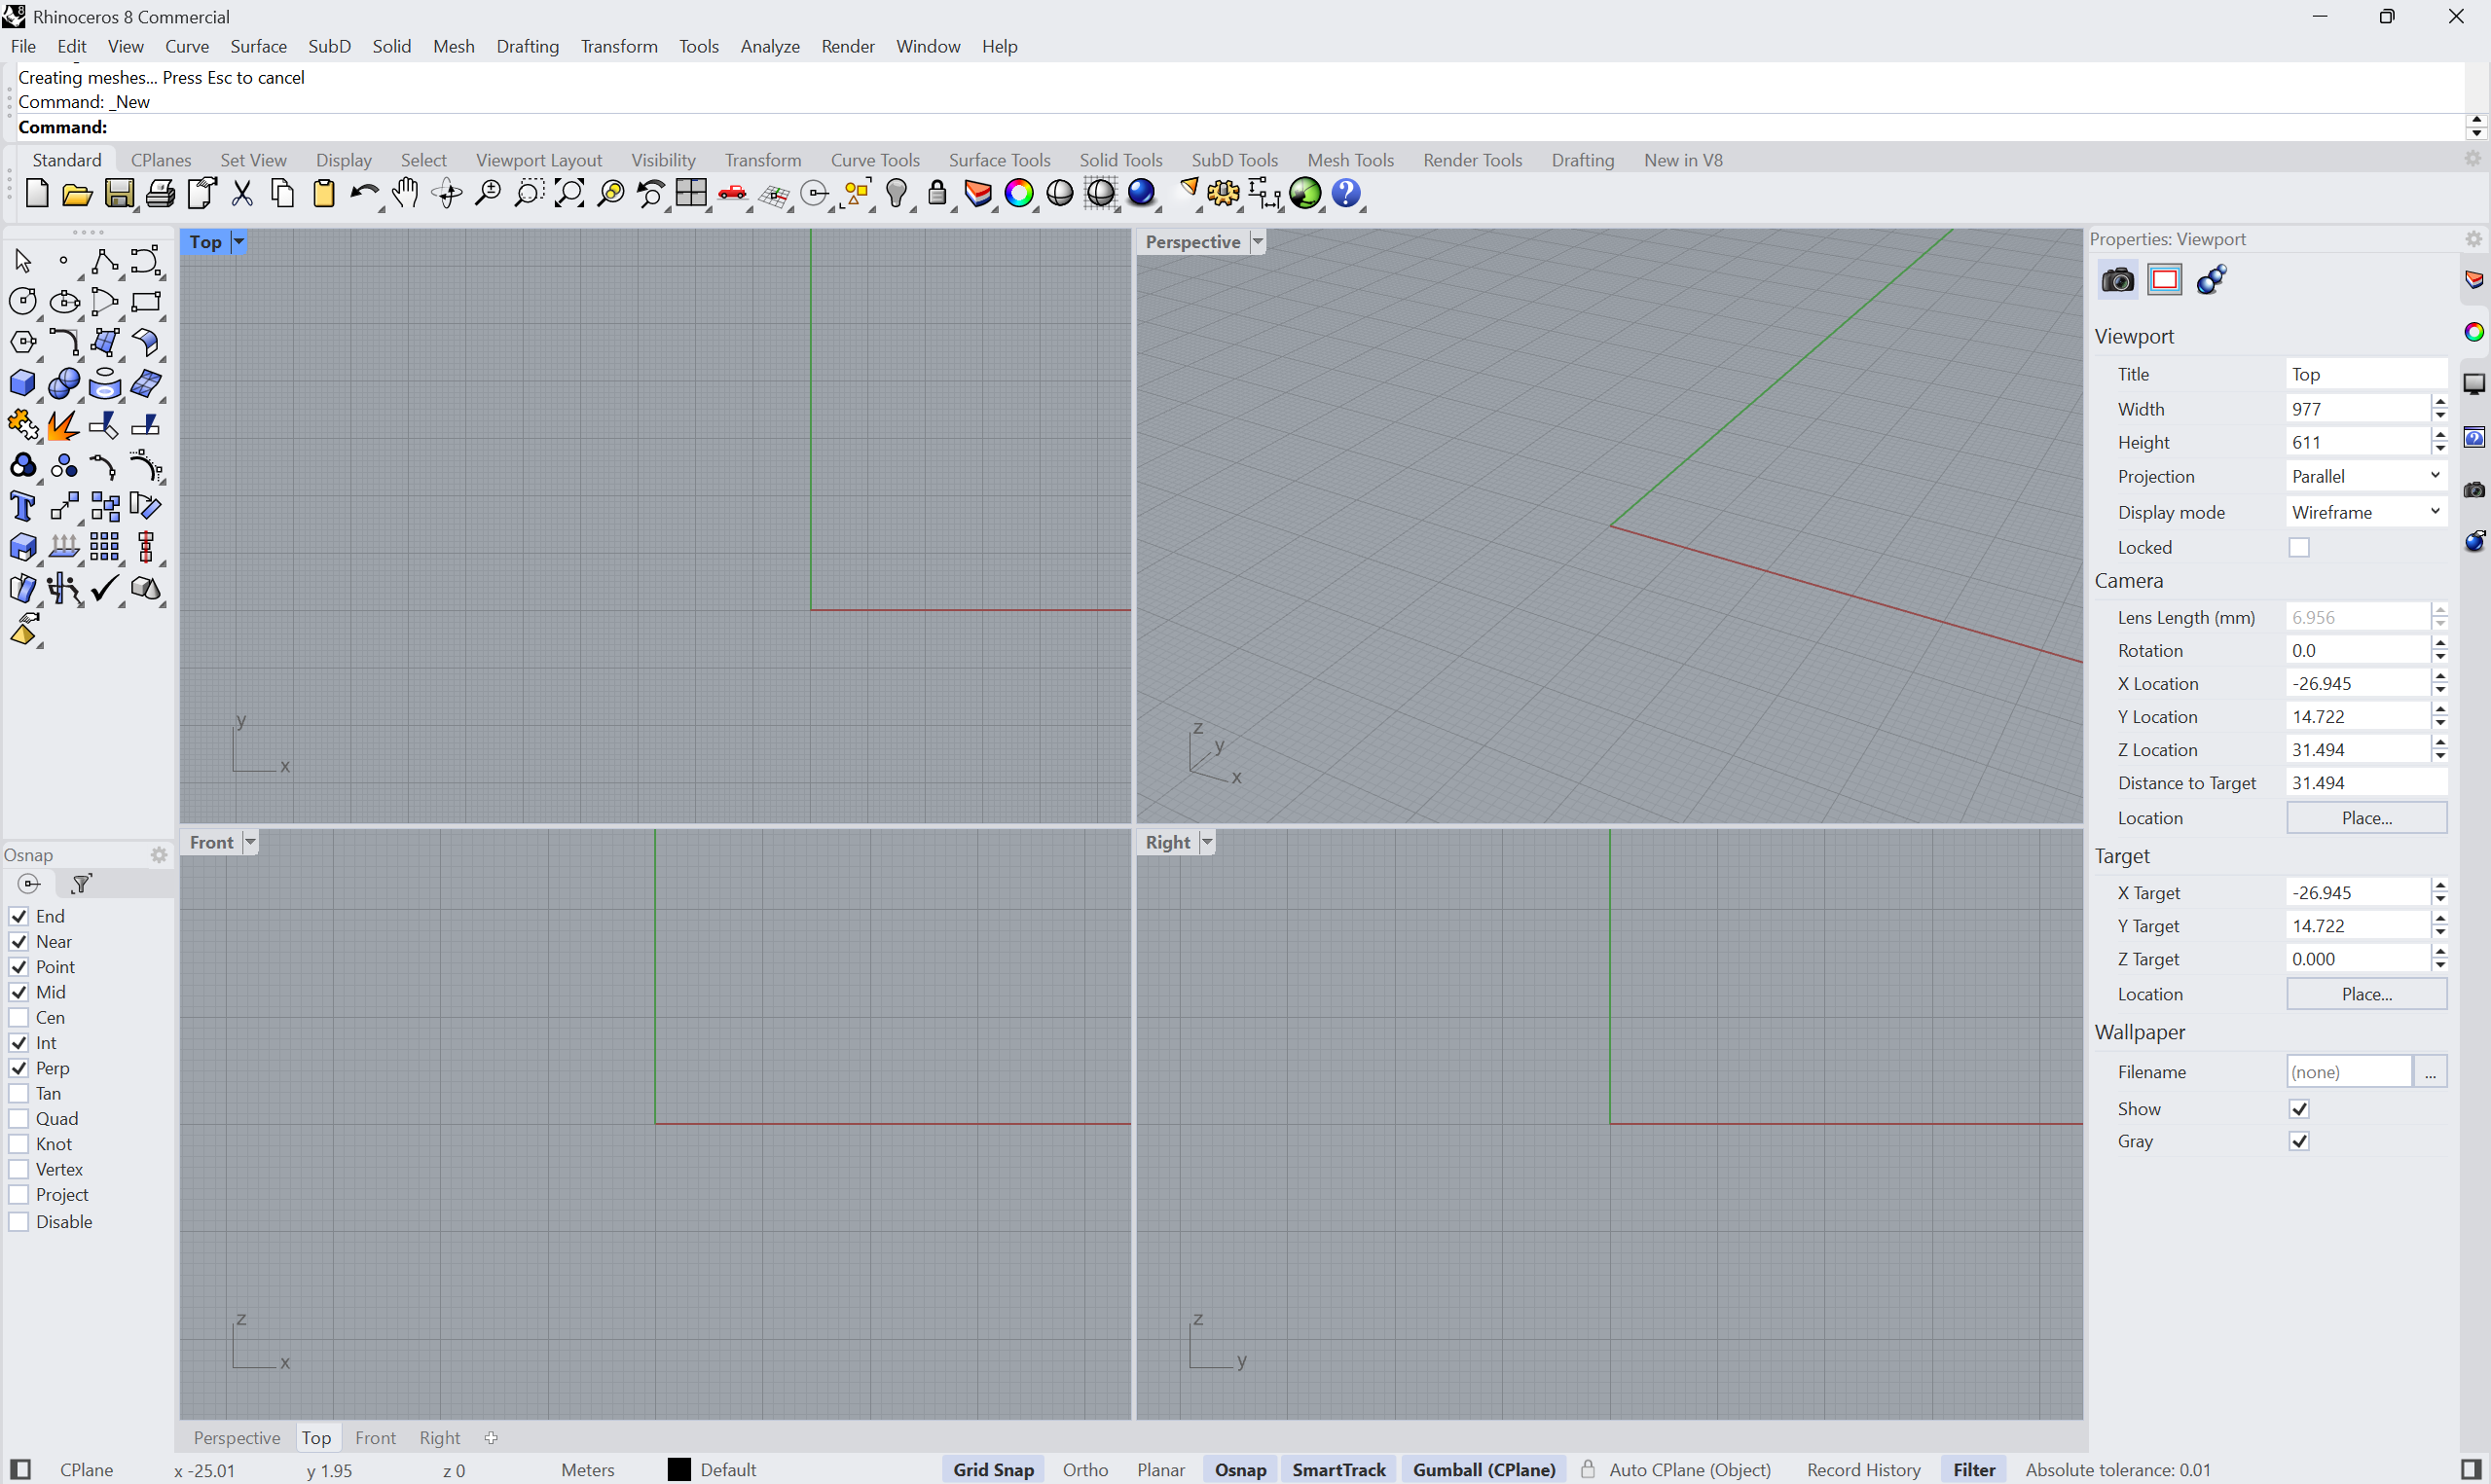2491x1484 pixels.
Task: Open the Surface menu
Action: coord(258,46)
